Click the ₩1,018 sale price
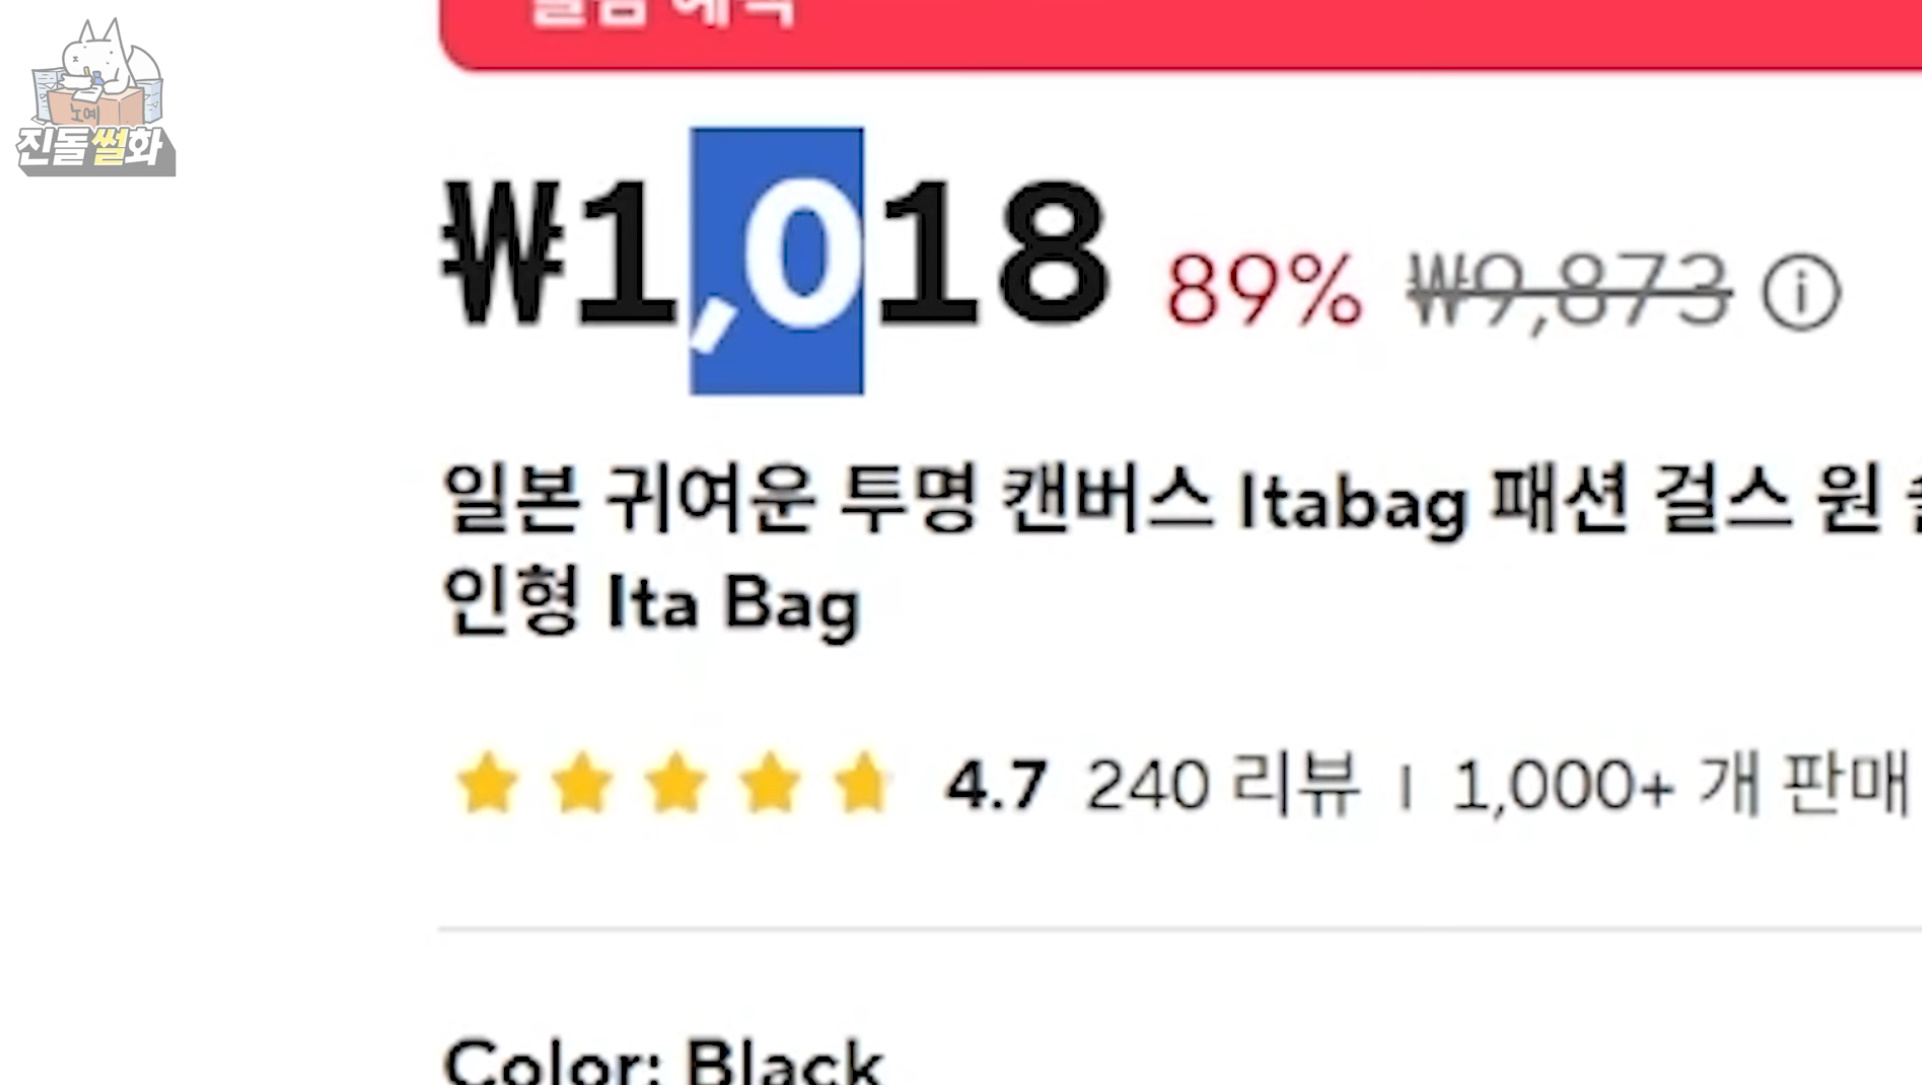The height and width of the screenshot is (1085, 1922). [x=776, y=255]
